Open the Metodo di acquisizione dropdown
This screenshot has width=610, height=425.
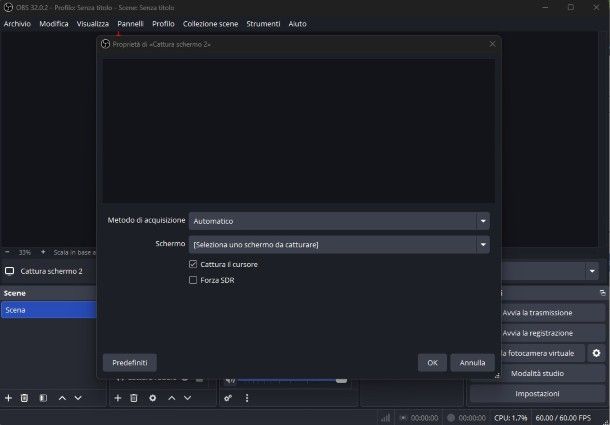[x=339, y=221]
